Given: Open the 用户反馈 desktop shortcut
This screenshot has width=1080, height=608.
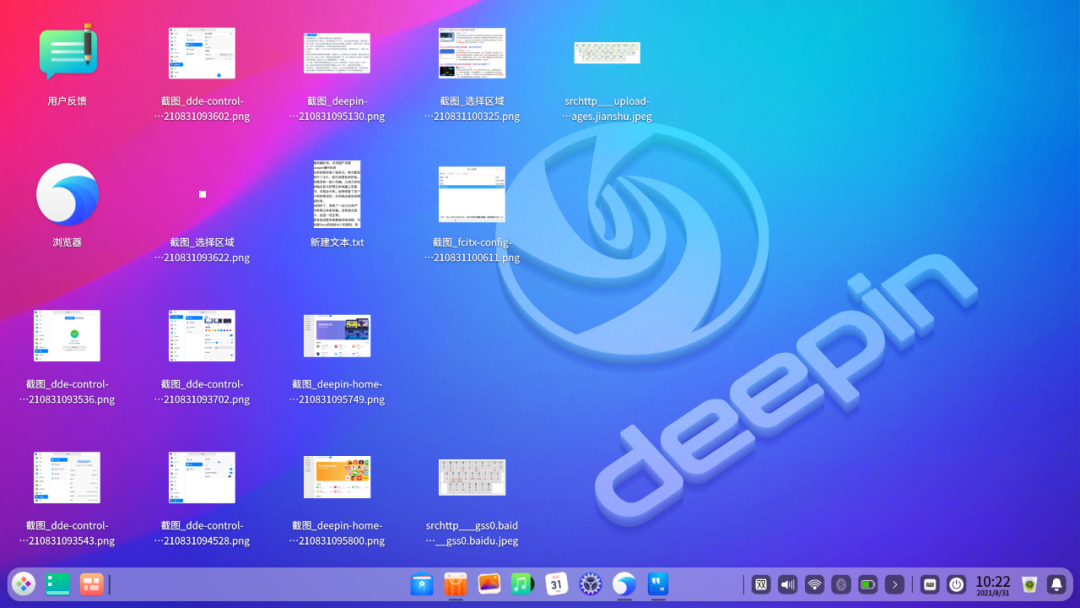Looking at the screenshot, I should click(67, 53).
